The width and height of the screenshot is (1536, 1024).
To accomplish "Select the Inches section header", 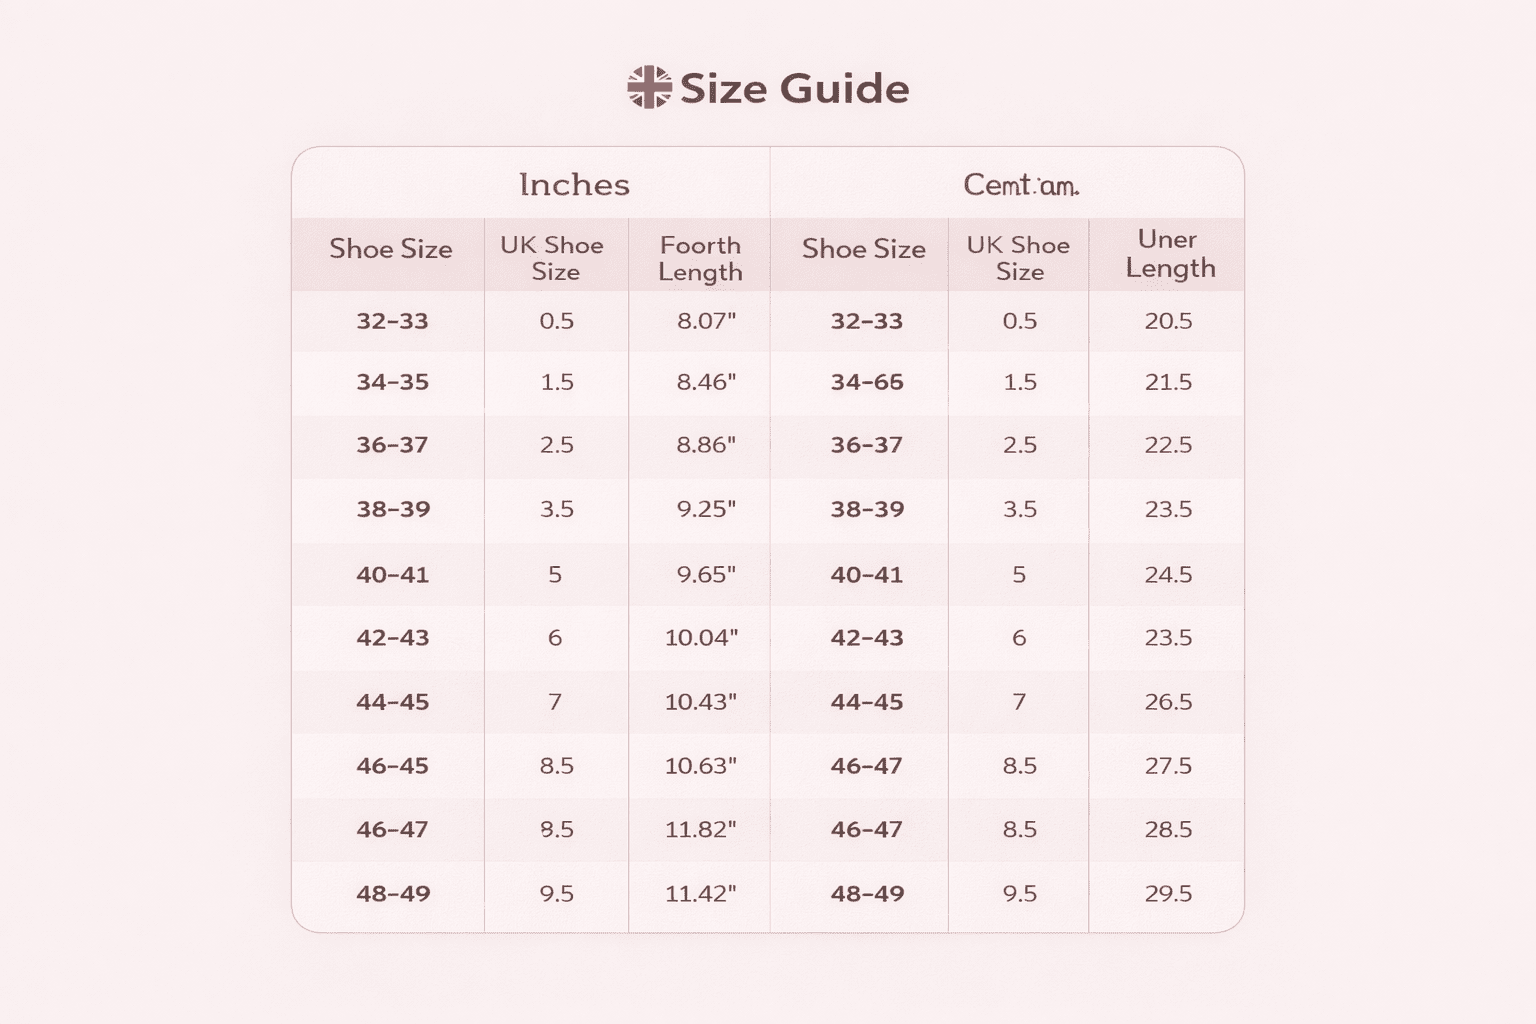I will tap(574, 185).
